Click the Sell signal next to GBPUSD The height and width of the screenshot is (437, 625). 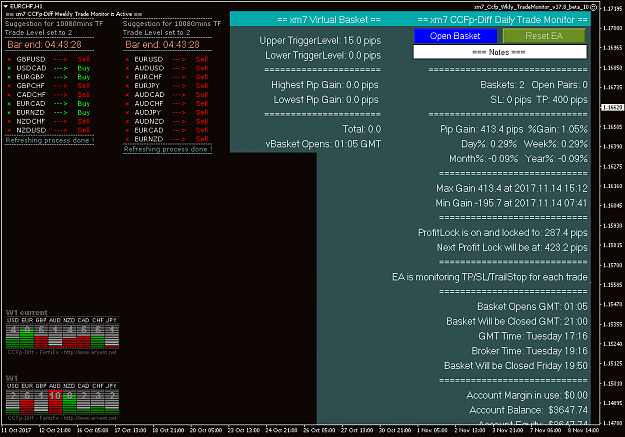[x=84, y=59]
